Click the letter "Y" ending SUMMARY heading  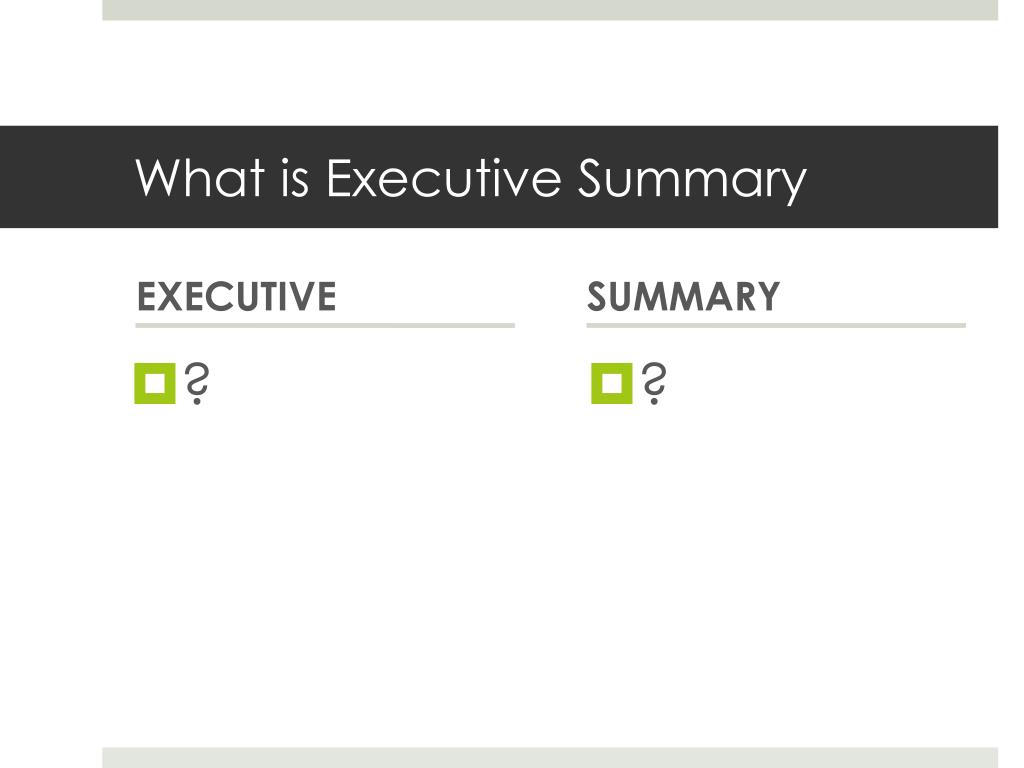(x=769, y=296)
